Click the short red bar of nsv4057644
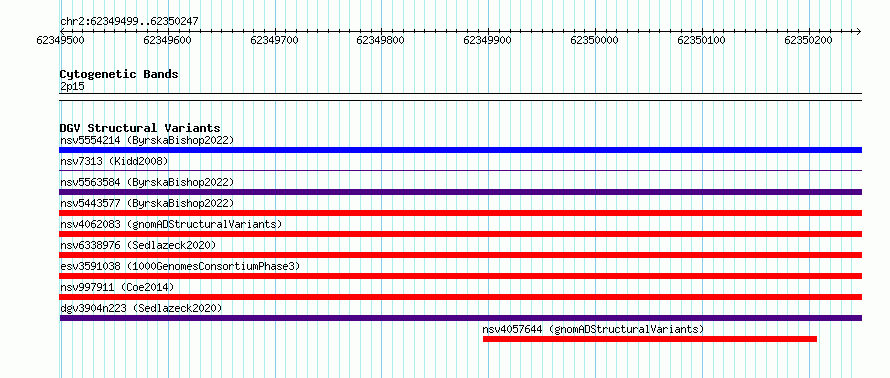890x378 pixels. (x=650, y=339)
